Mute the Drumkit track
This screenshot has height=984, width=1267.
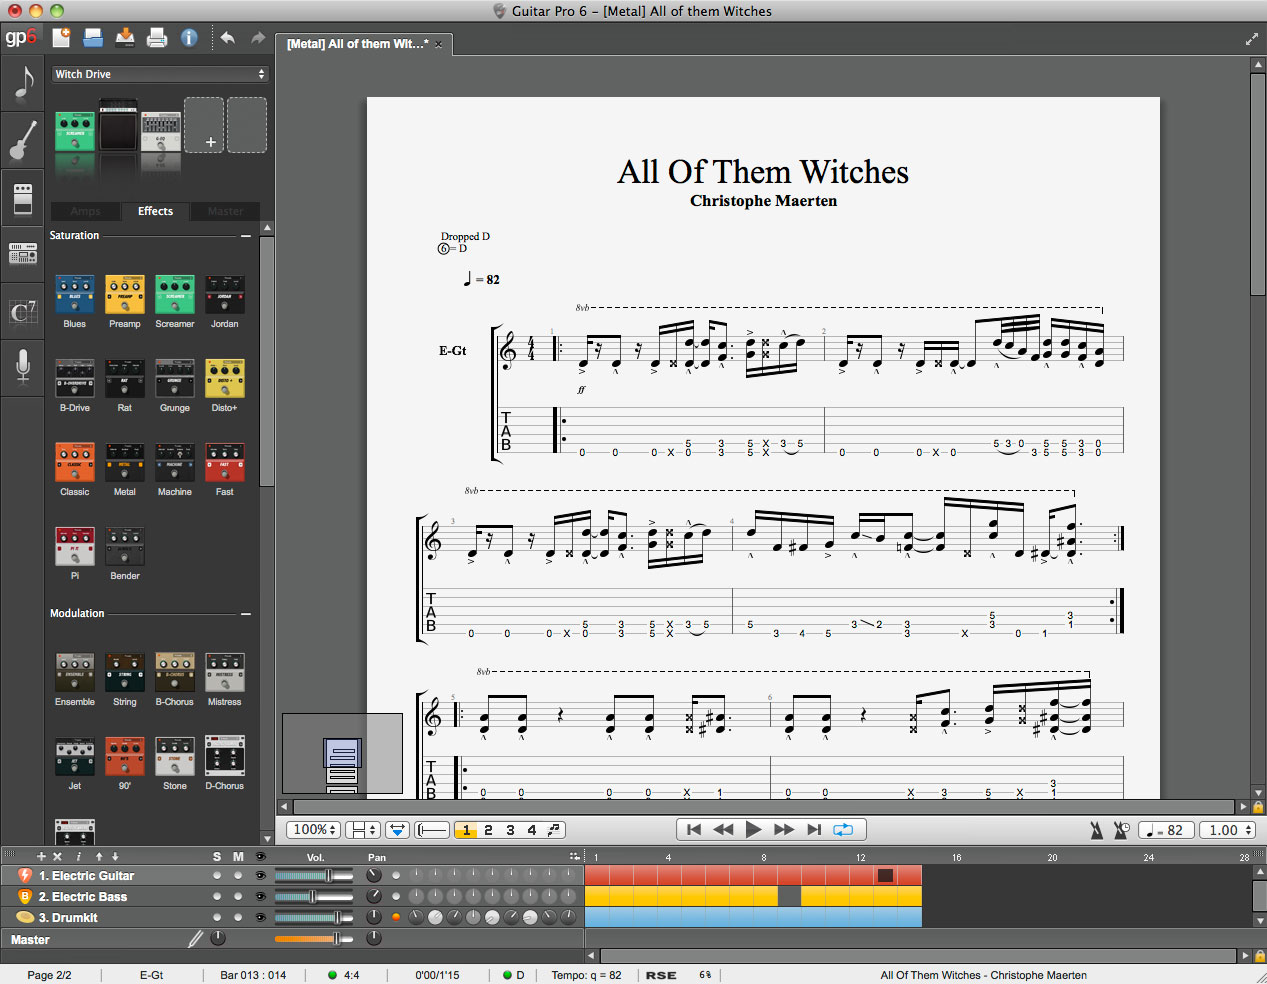tap(238, 918)
